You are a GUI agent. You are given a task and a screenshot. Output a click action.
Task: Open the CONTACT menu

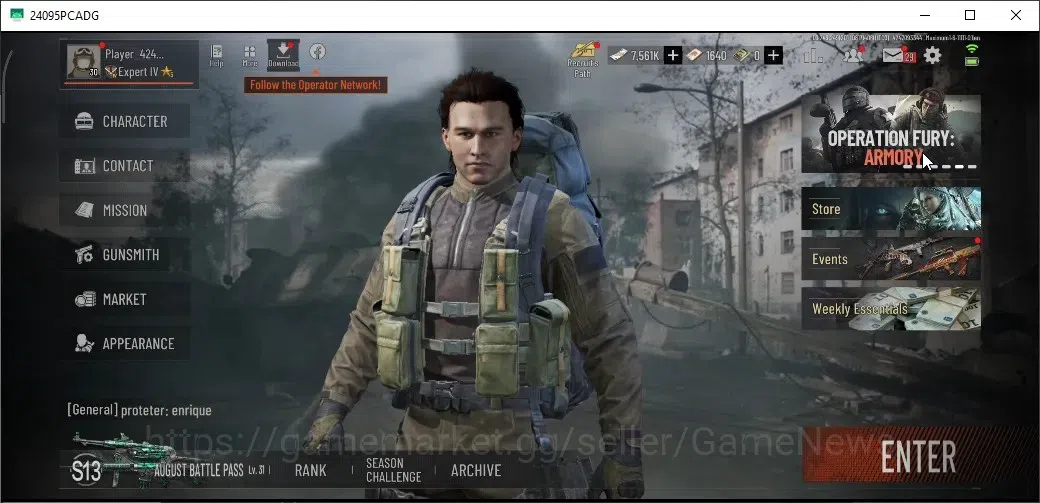point(125,166)
